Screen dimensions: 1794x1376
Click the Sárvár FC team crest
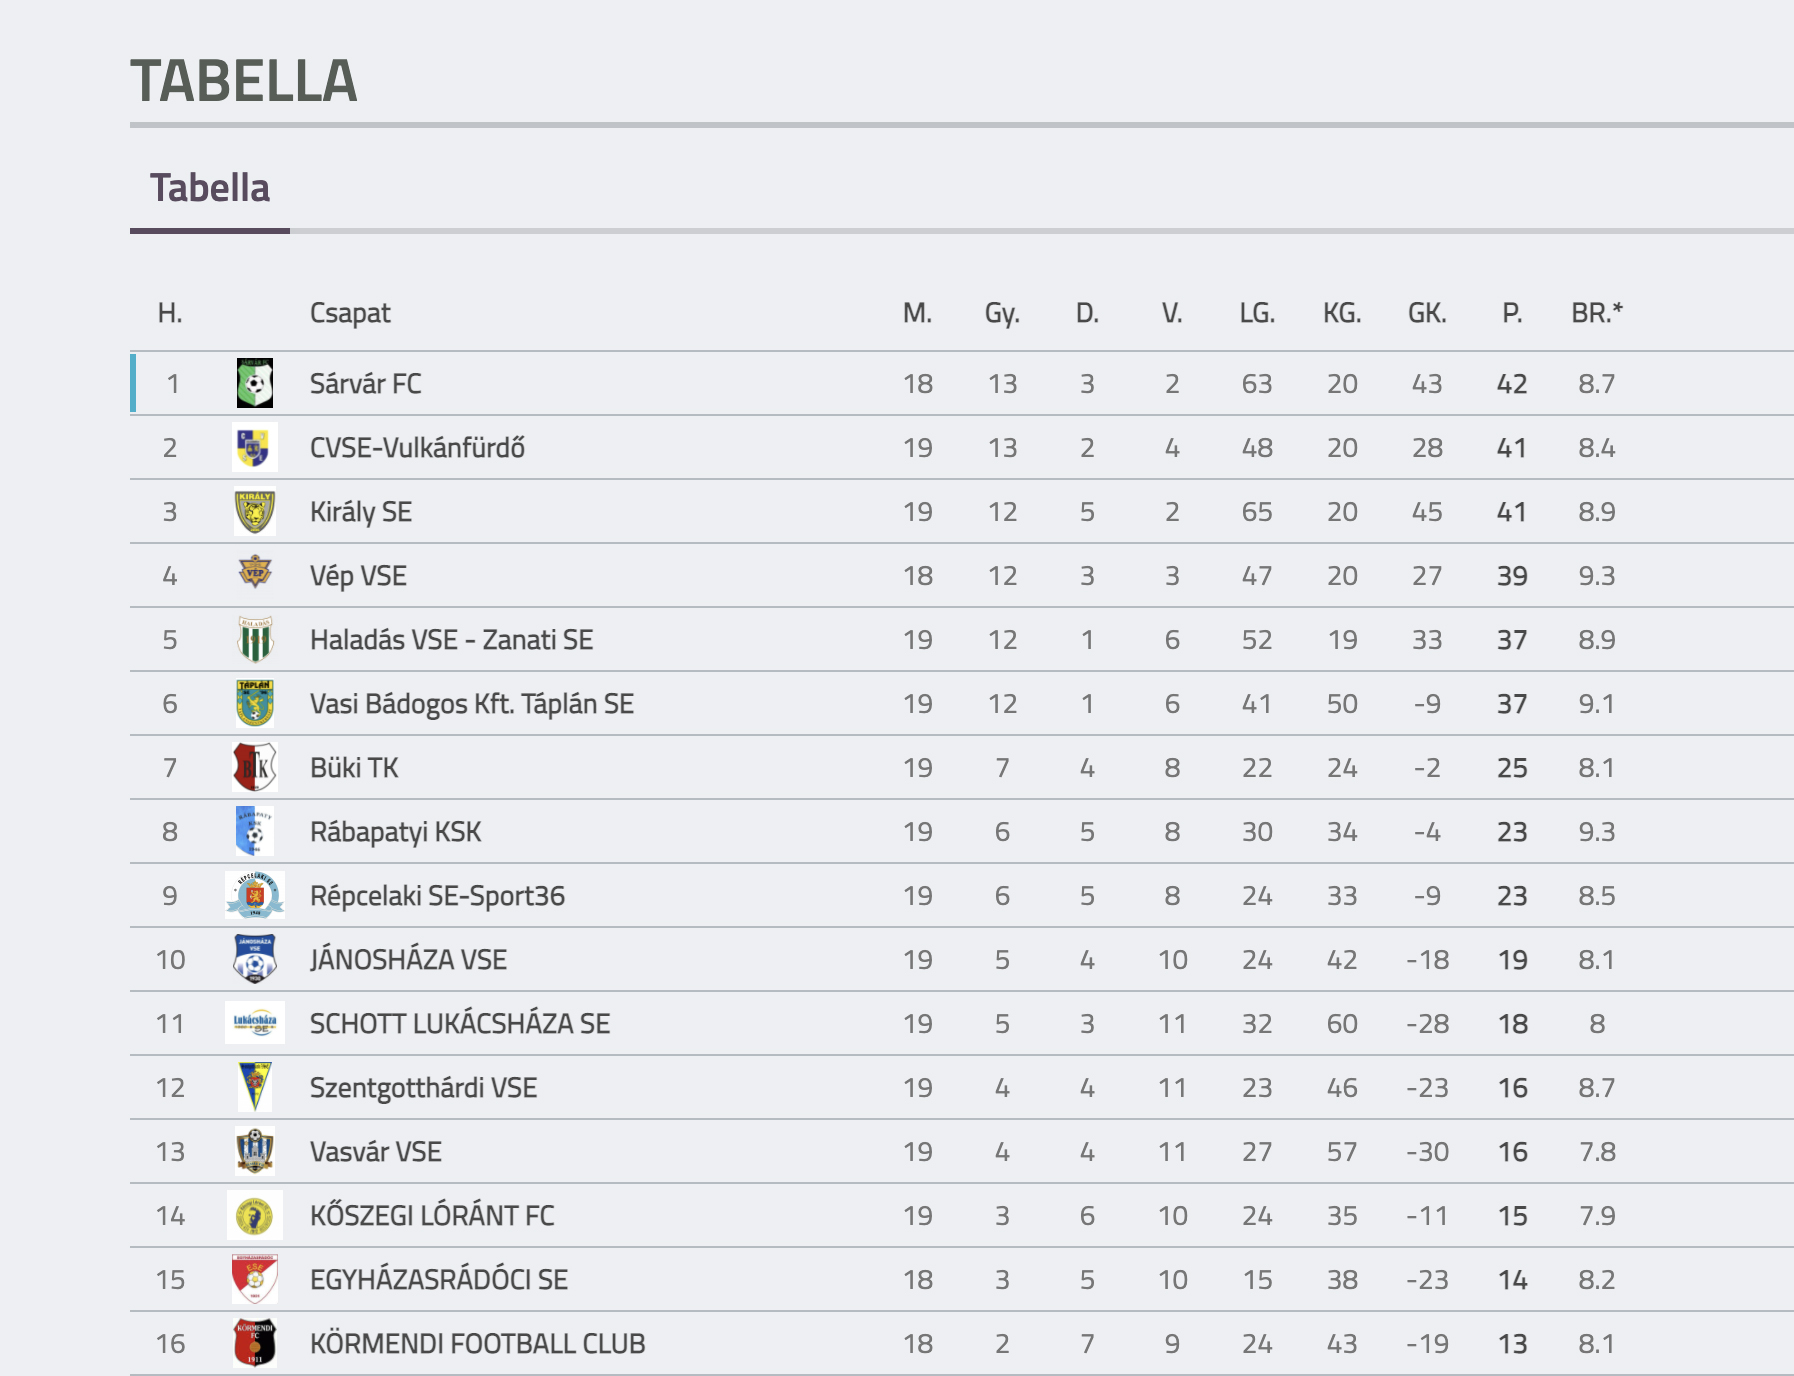tap(255, 383)
